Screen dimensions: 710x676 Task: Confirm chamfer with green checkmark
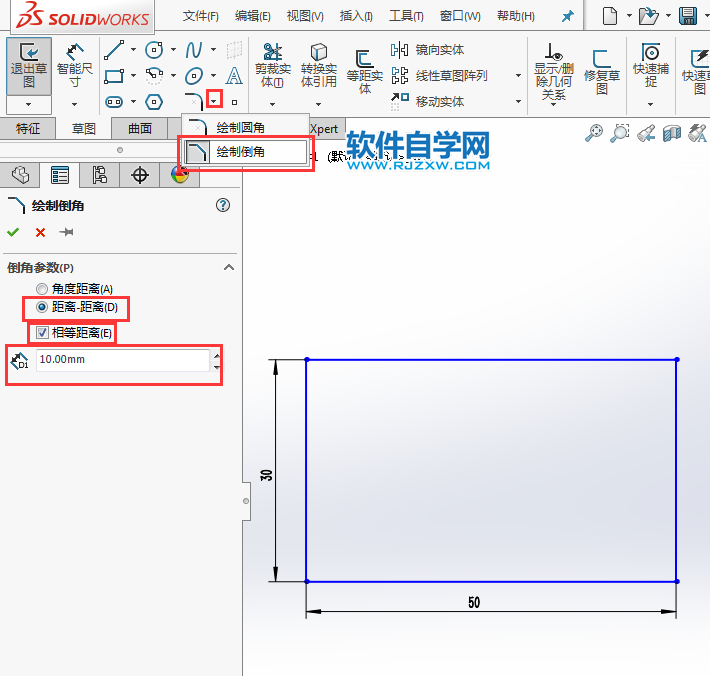point(13,232)
